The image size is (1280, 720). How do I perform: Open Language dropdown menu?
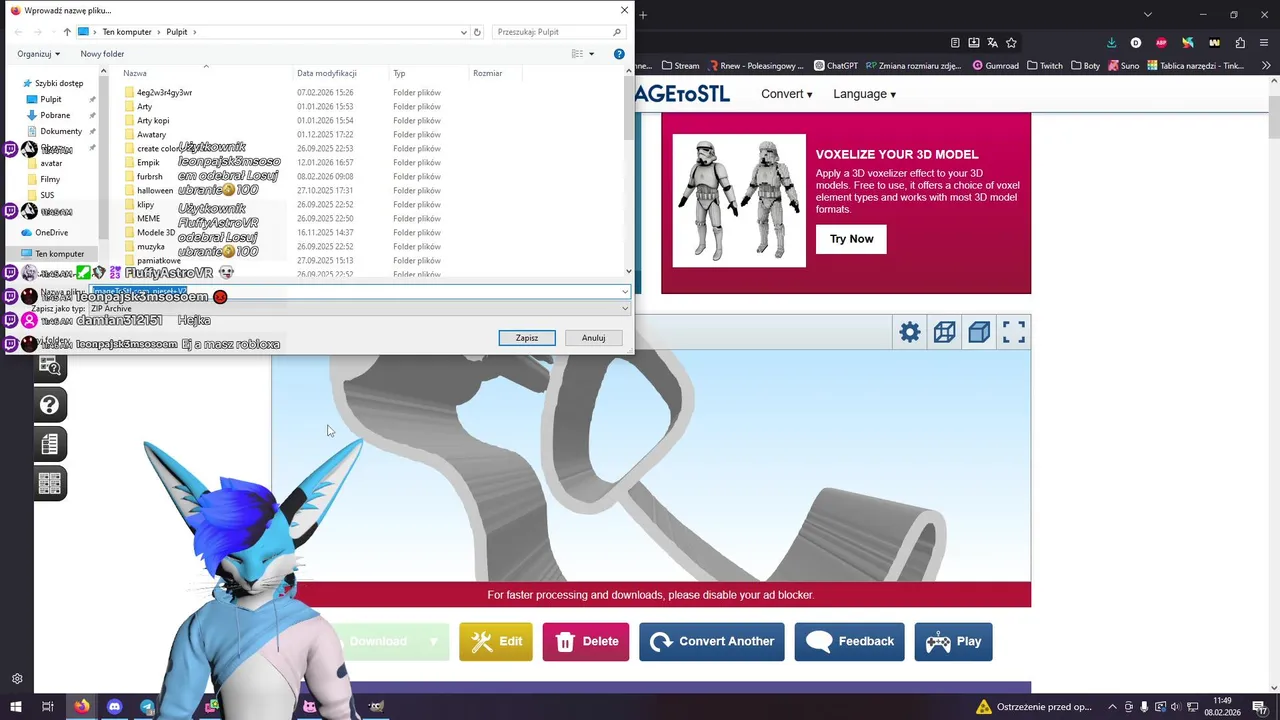[x=864, y=94]
